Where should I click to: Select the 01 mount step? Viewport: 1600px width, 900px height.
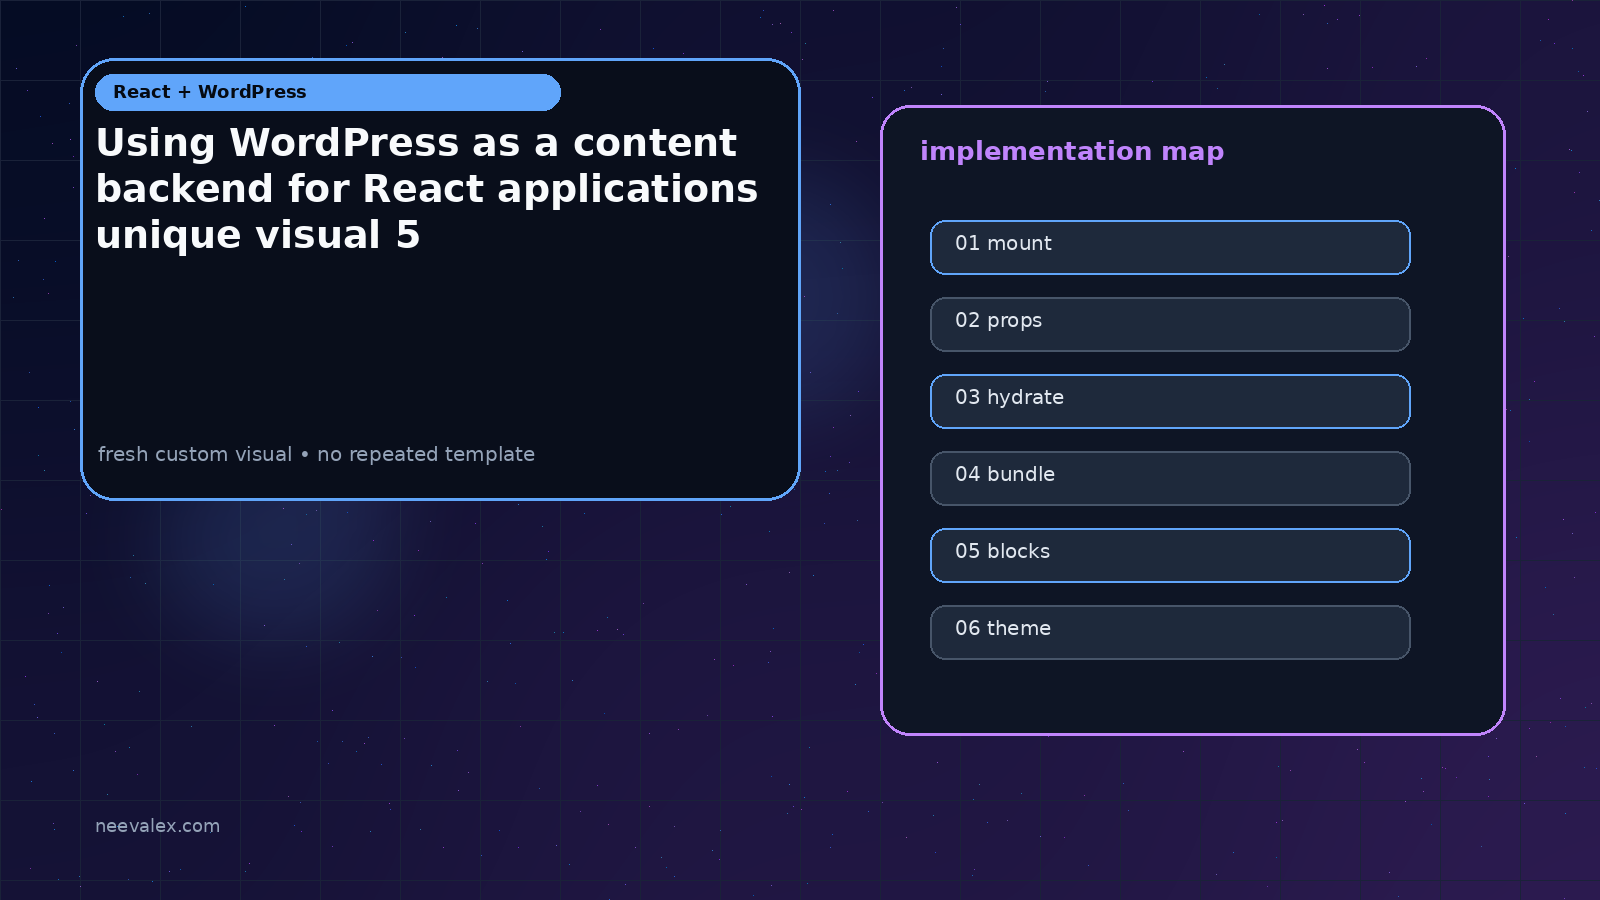click(1170, 247)
